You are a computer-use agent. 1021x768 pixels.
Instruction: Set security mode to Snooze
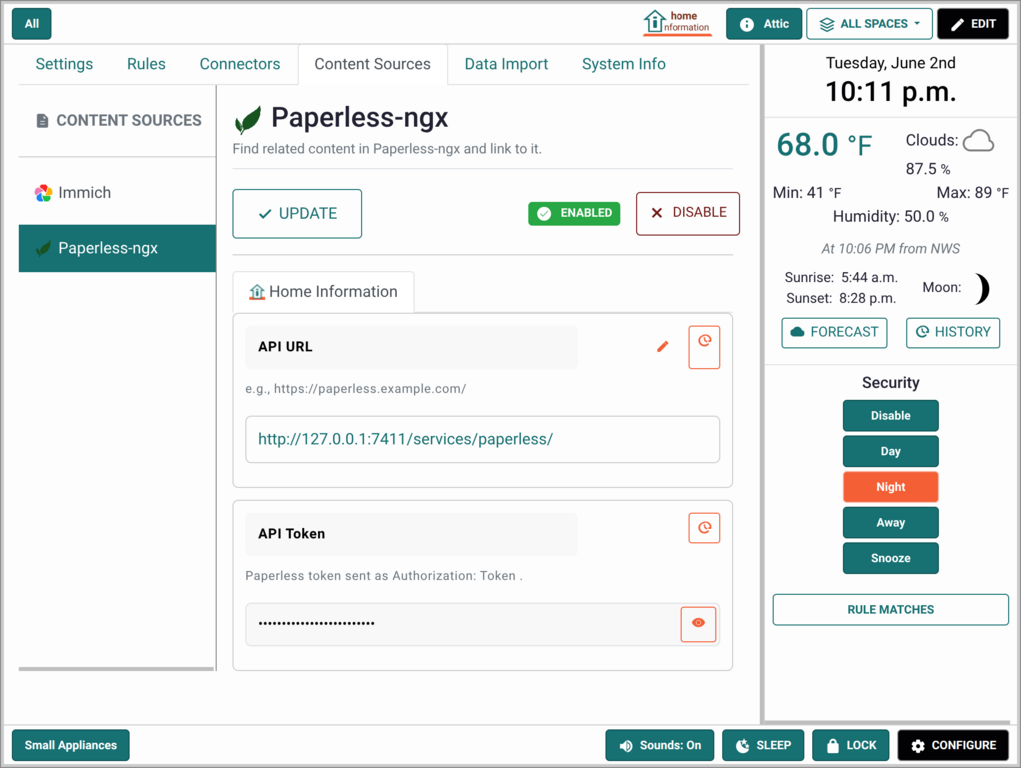point(891,558)
